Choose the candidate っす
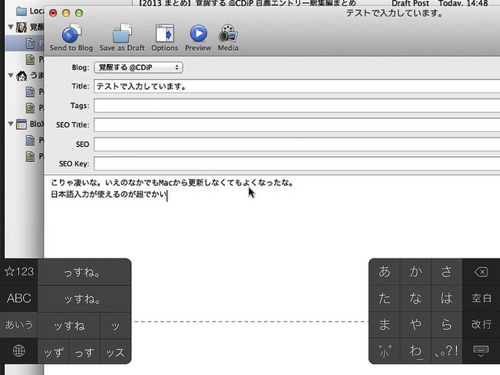 pos(84,352)
